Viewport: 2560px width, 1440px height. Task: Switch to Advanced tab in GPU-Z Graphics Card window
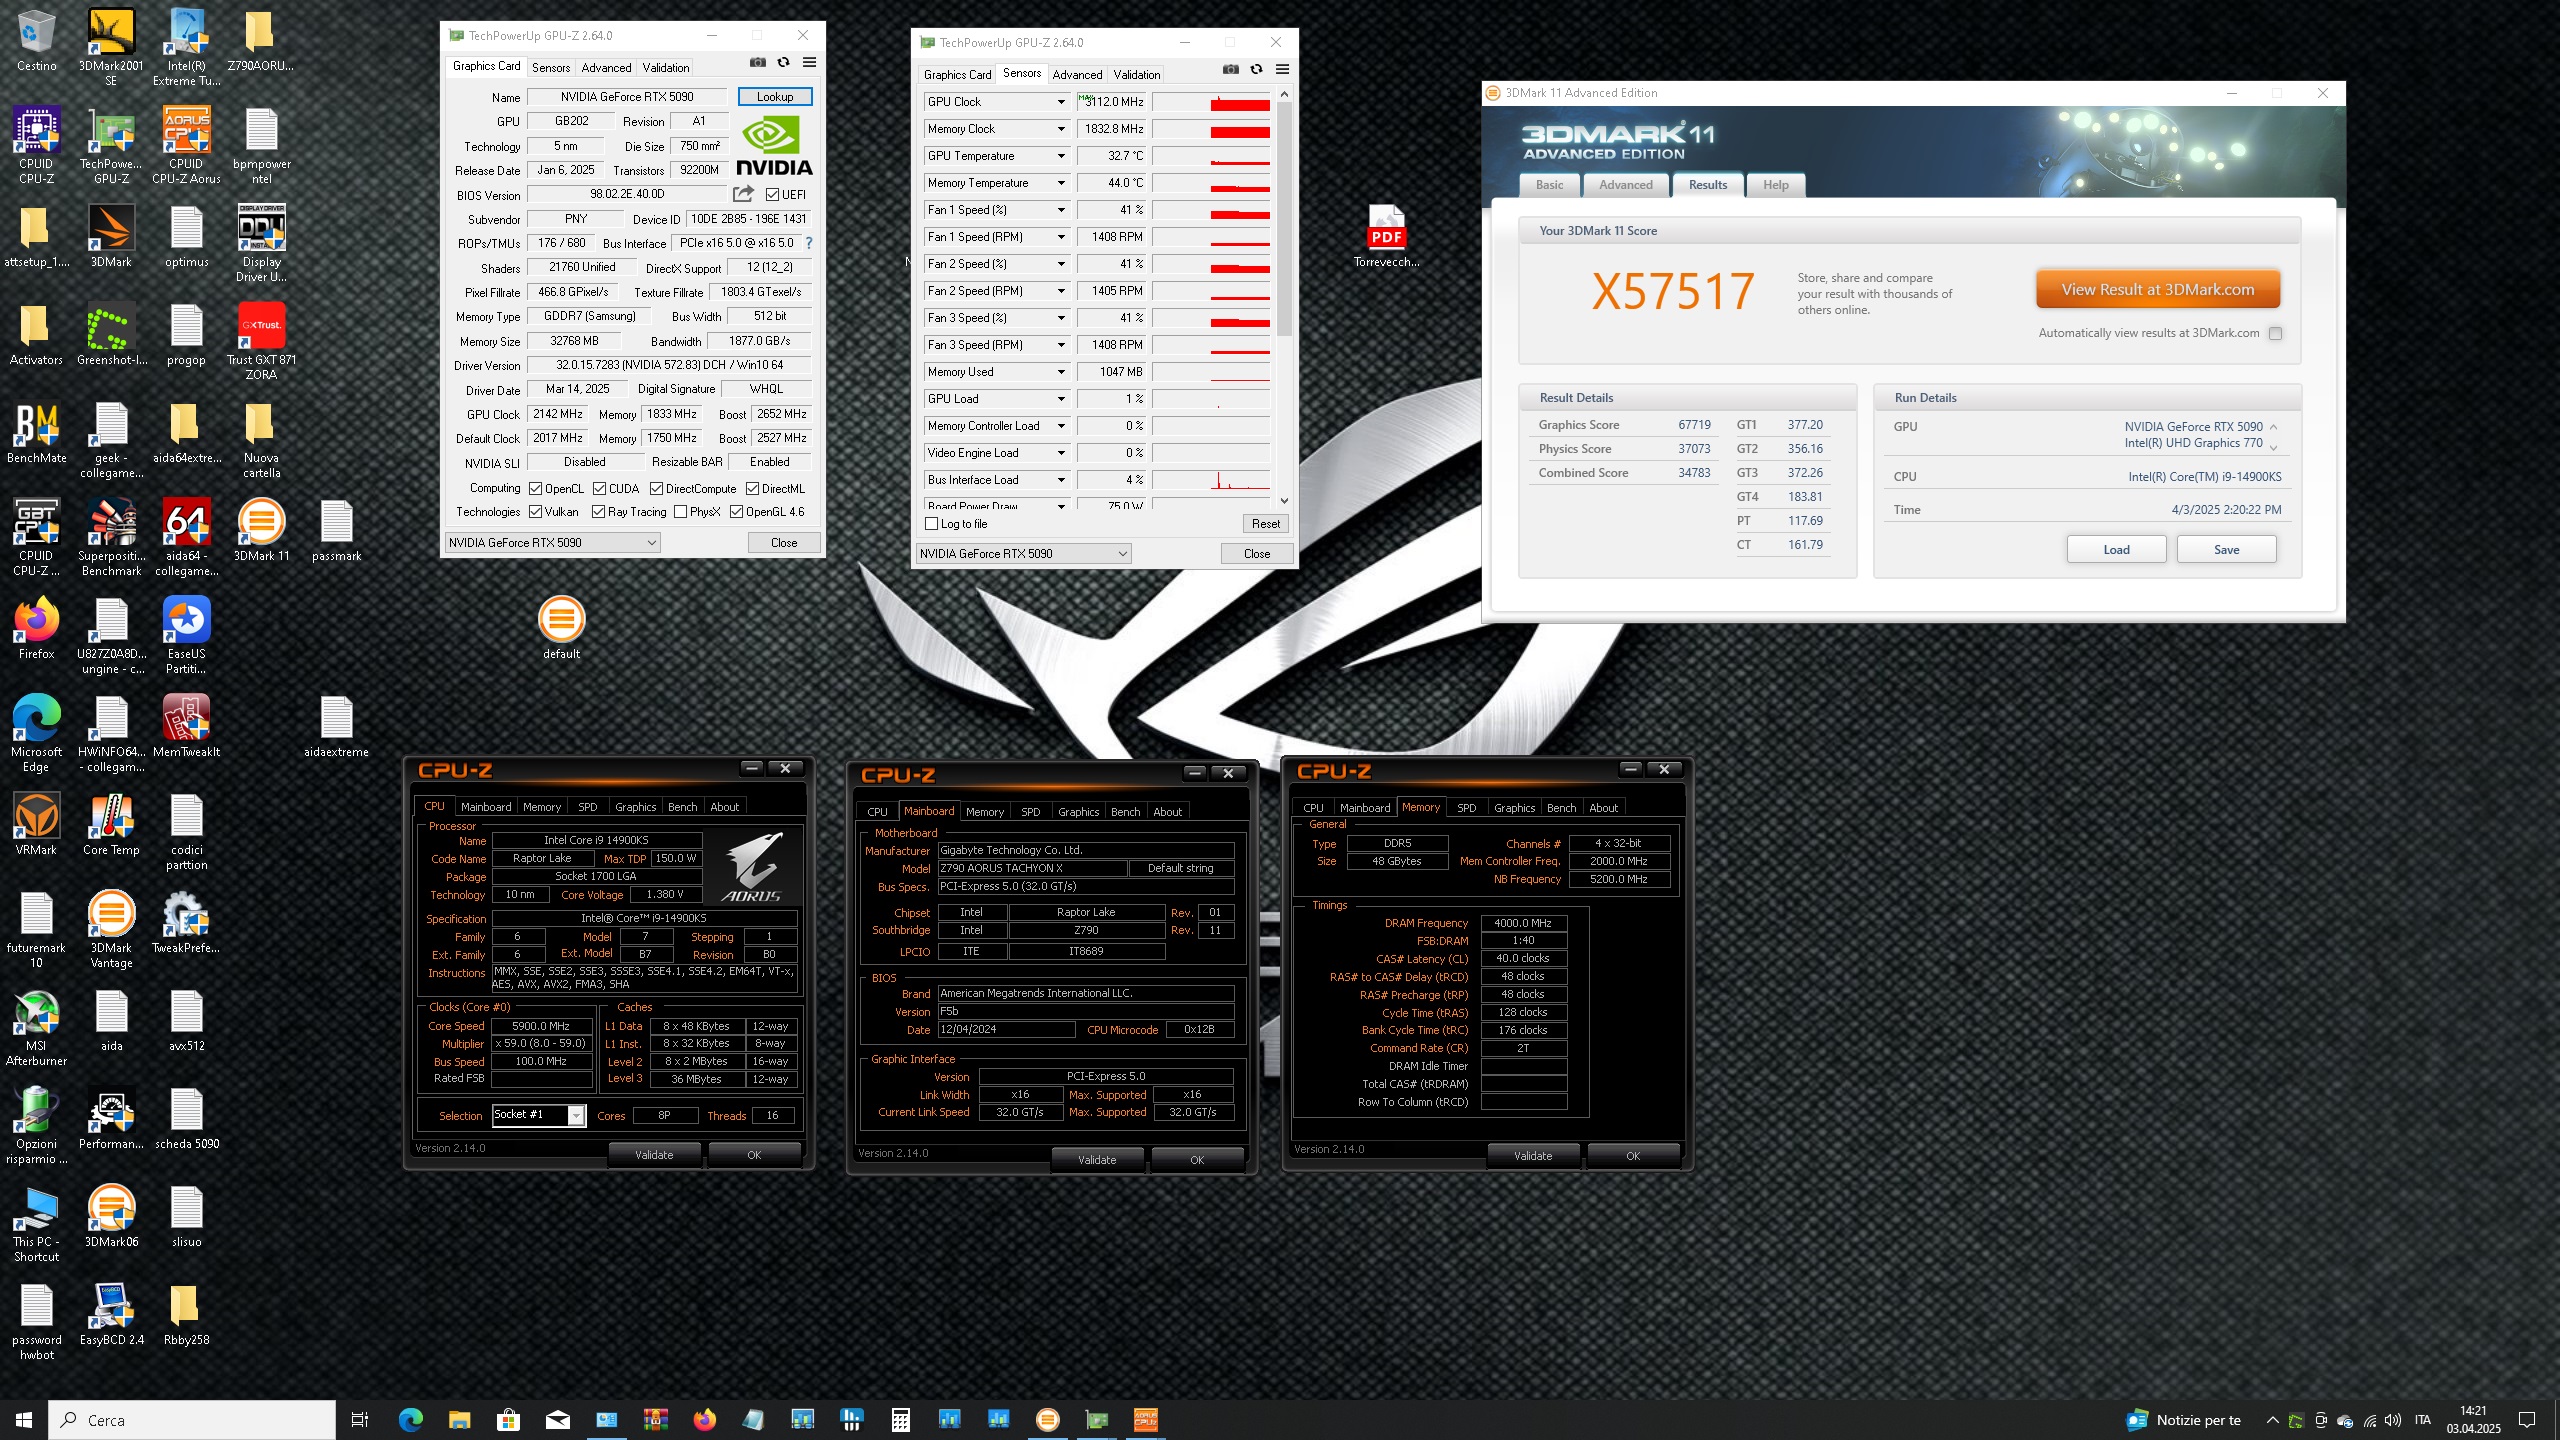click(606, 68)
